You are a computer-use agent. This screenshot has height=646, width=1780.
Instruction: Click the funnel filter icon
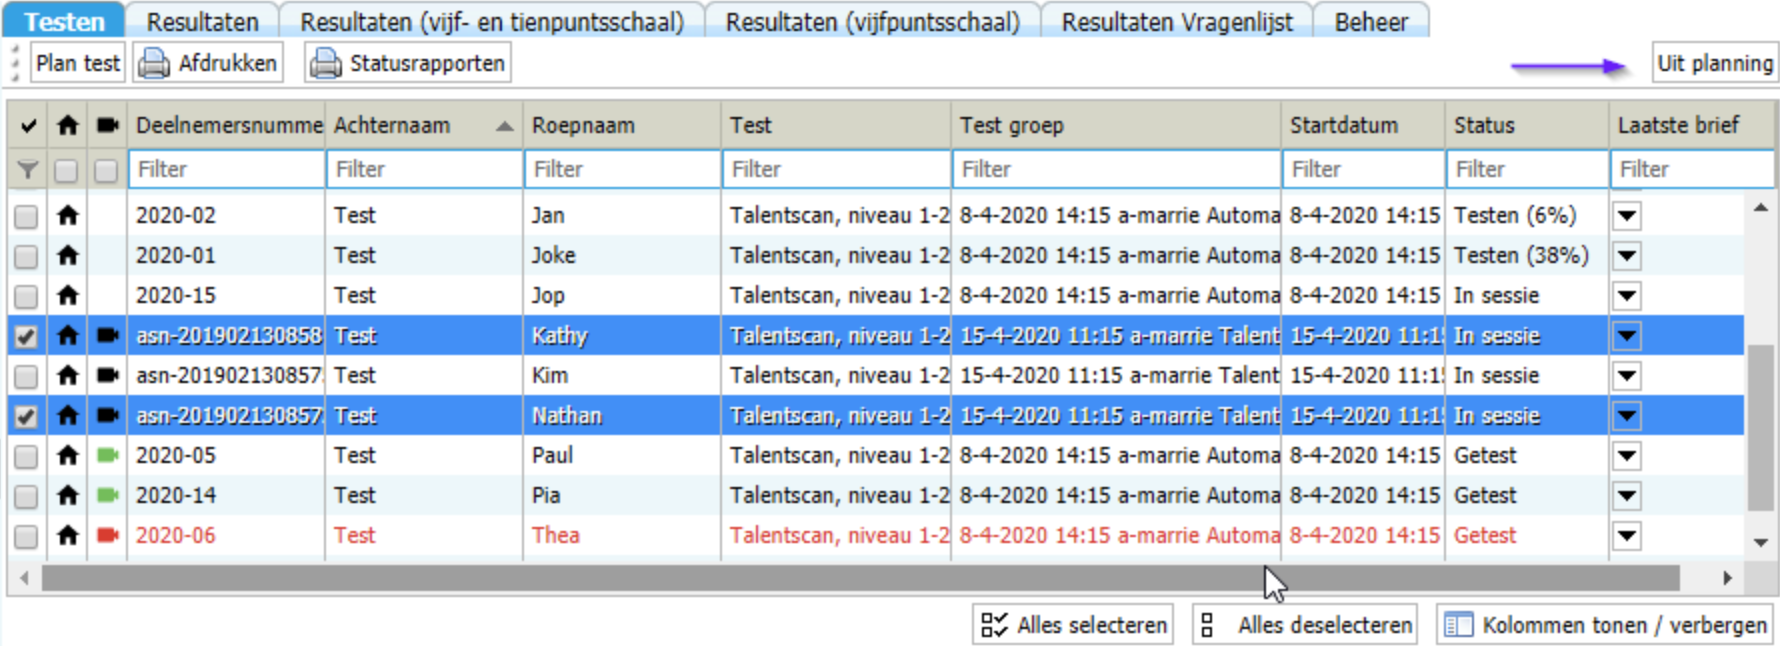click(x=28, y=170)
